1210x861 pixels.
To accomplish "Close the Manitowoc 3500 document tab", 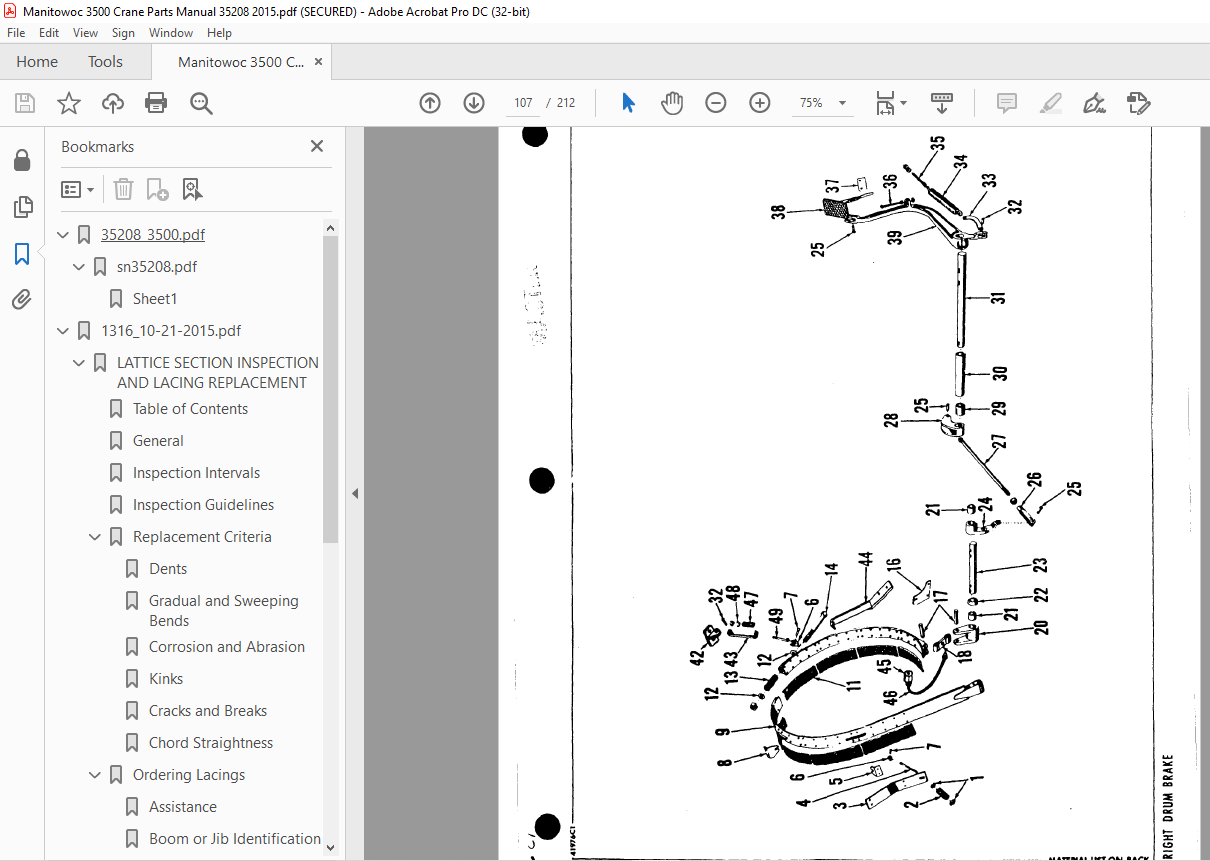I will 318,62.
